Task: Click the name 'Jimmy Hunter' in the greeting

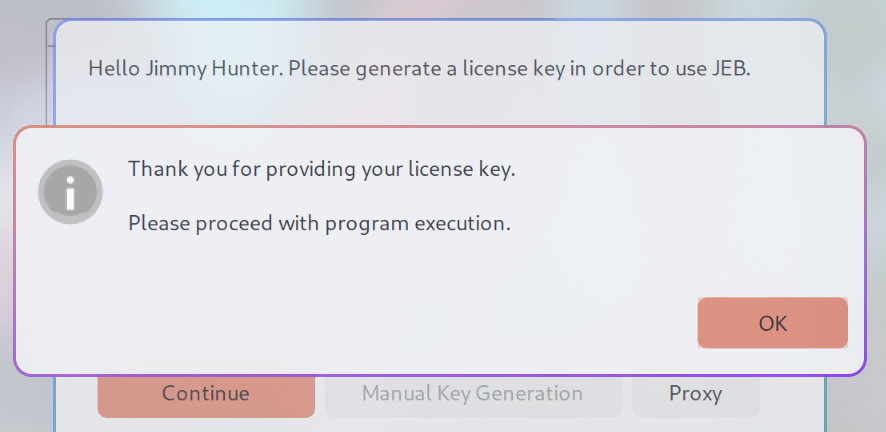Action: coord(214,69)
